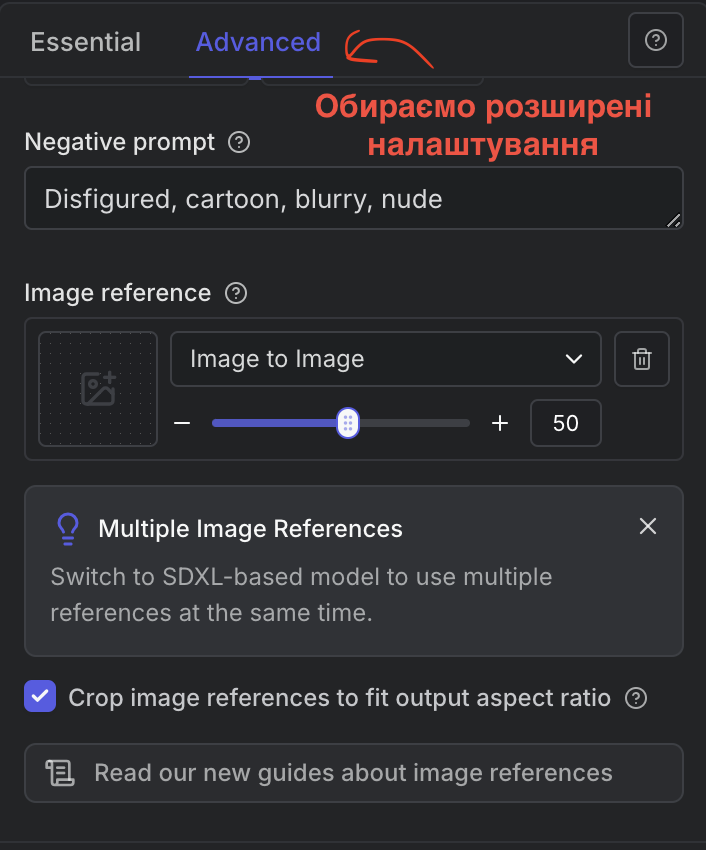Open Read our new guides about image references
Viewport: 706px width, 850px height.
point(353,773)
